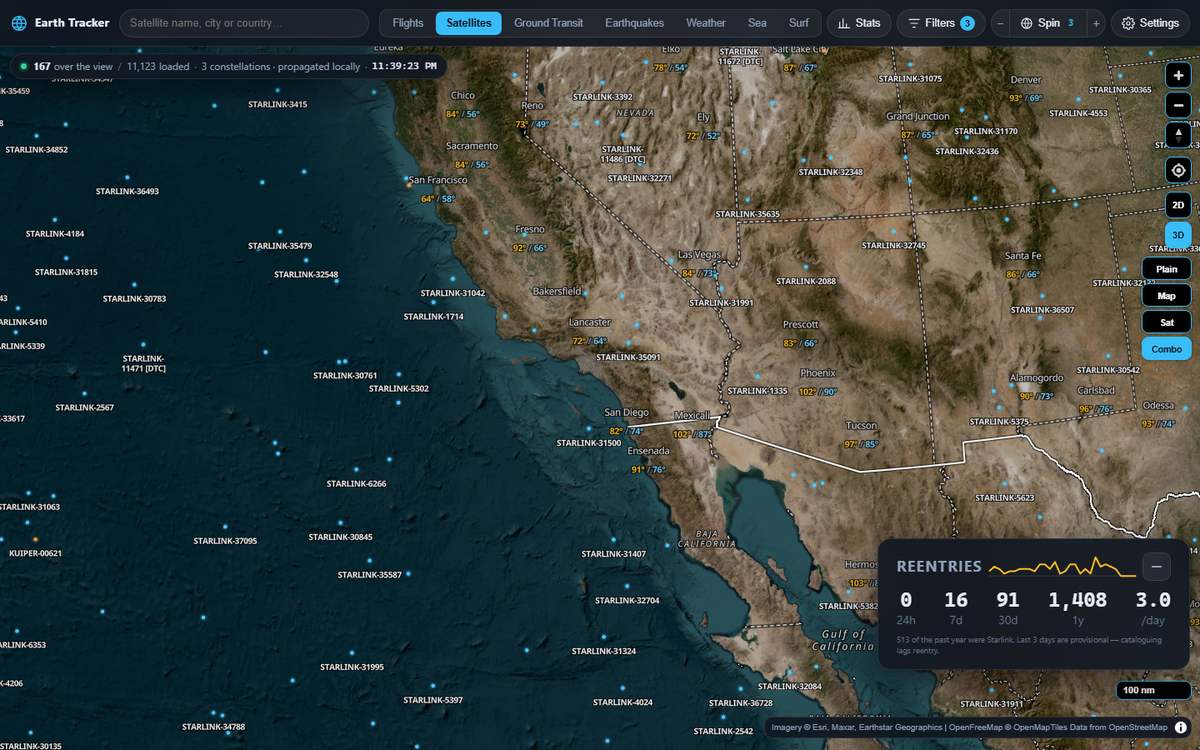This screenshot has height=750, width=1200.
Task: Select satellite STARLINK-31042
Action: tap(452, 293)
